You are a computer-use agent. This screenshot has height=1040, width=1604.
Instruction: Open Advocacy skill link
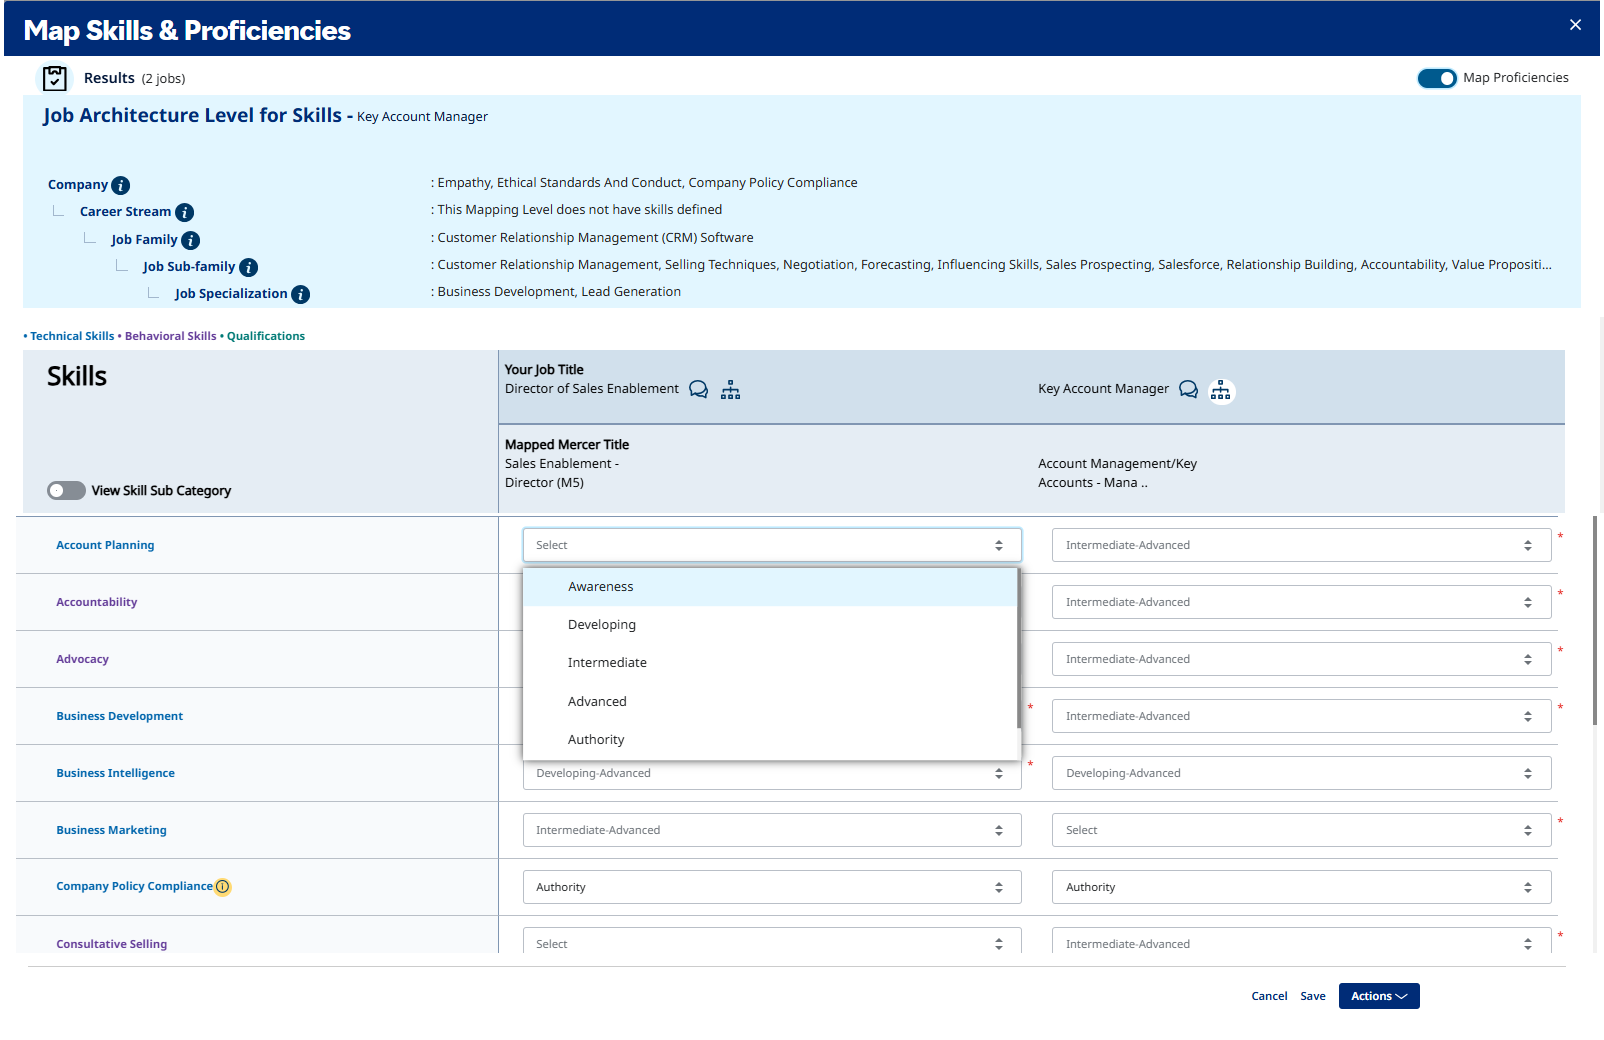pyautogui.click(x=82, y=659)
